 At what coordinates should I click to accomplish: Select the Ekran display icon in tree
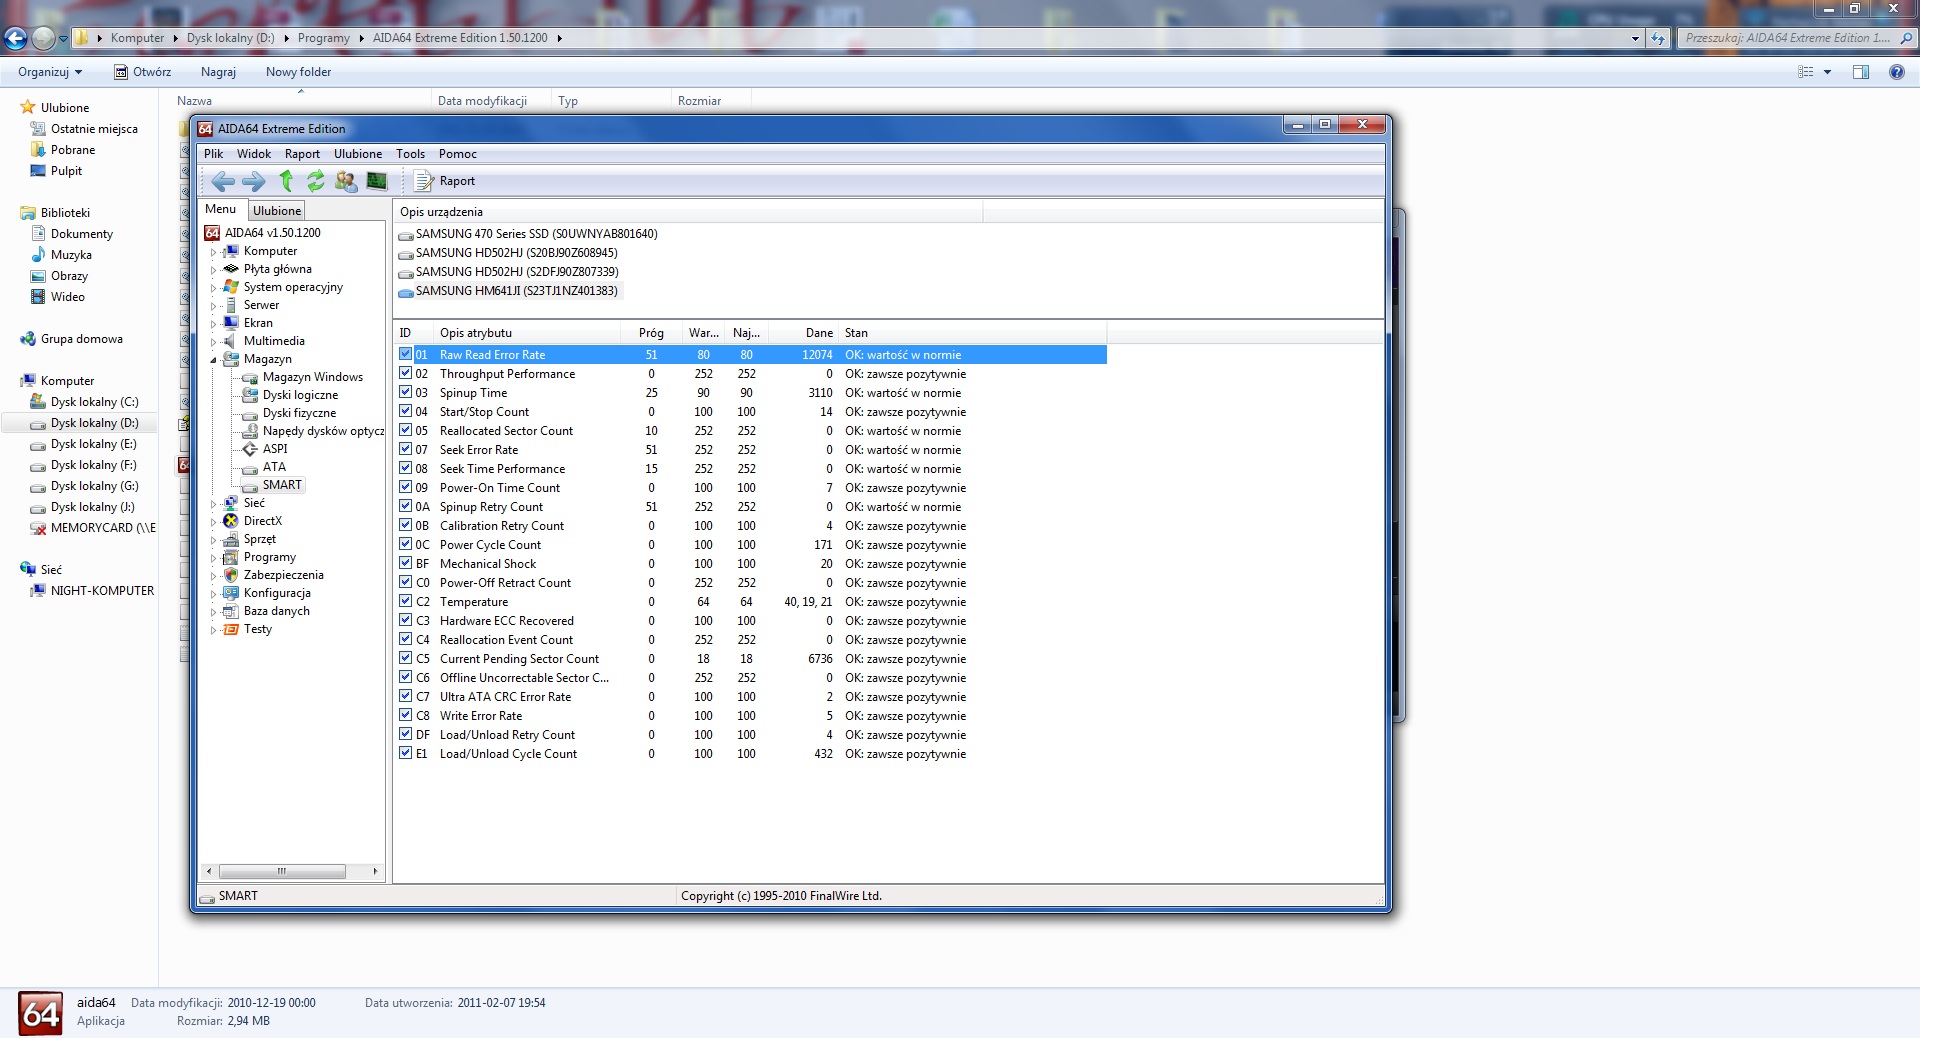tap(231, 323)
